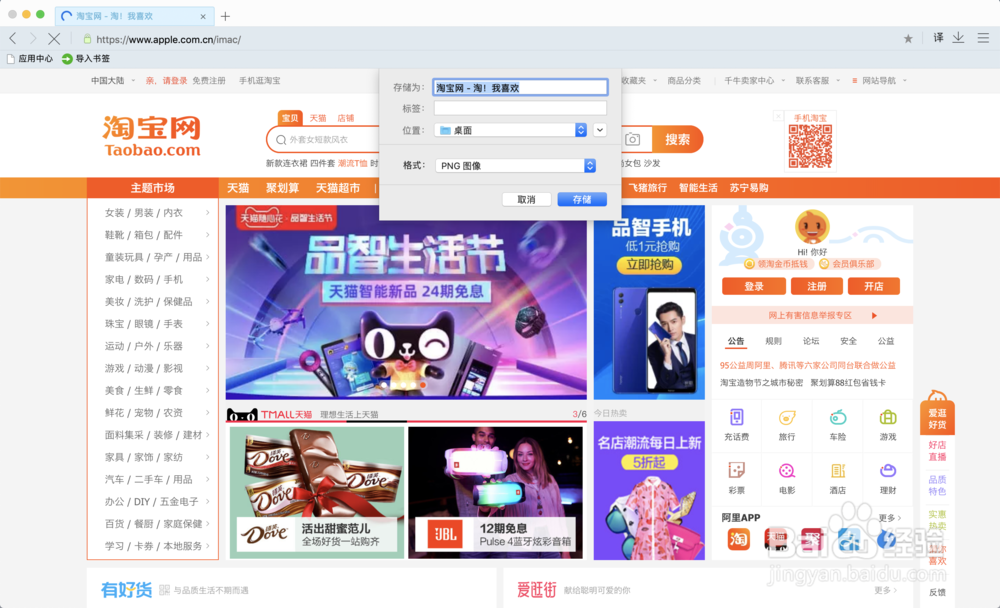
Task: Close the 淘宝网 browser tab
Action: pos(203,17)
